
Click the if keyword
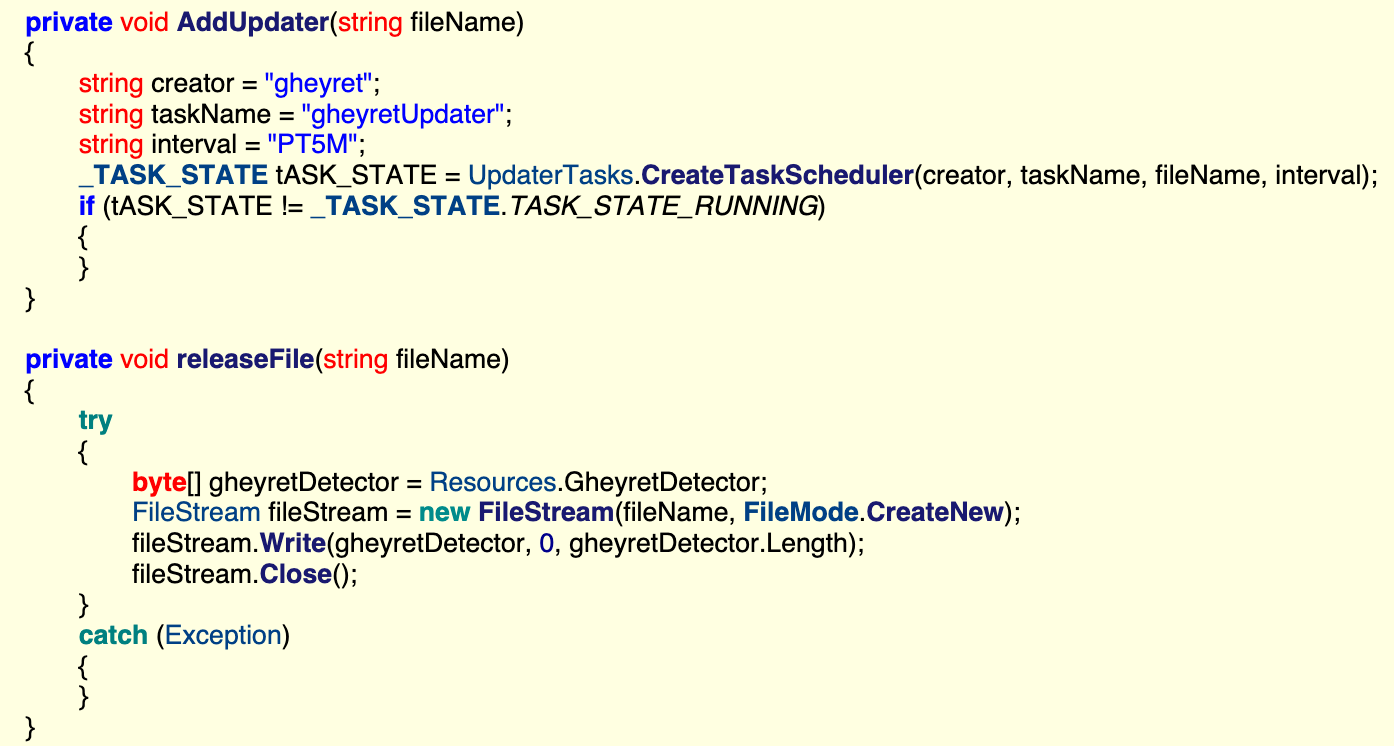(x=87, y=207)
